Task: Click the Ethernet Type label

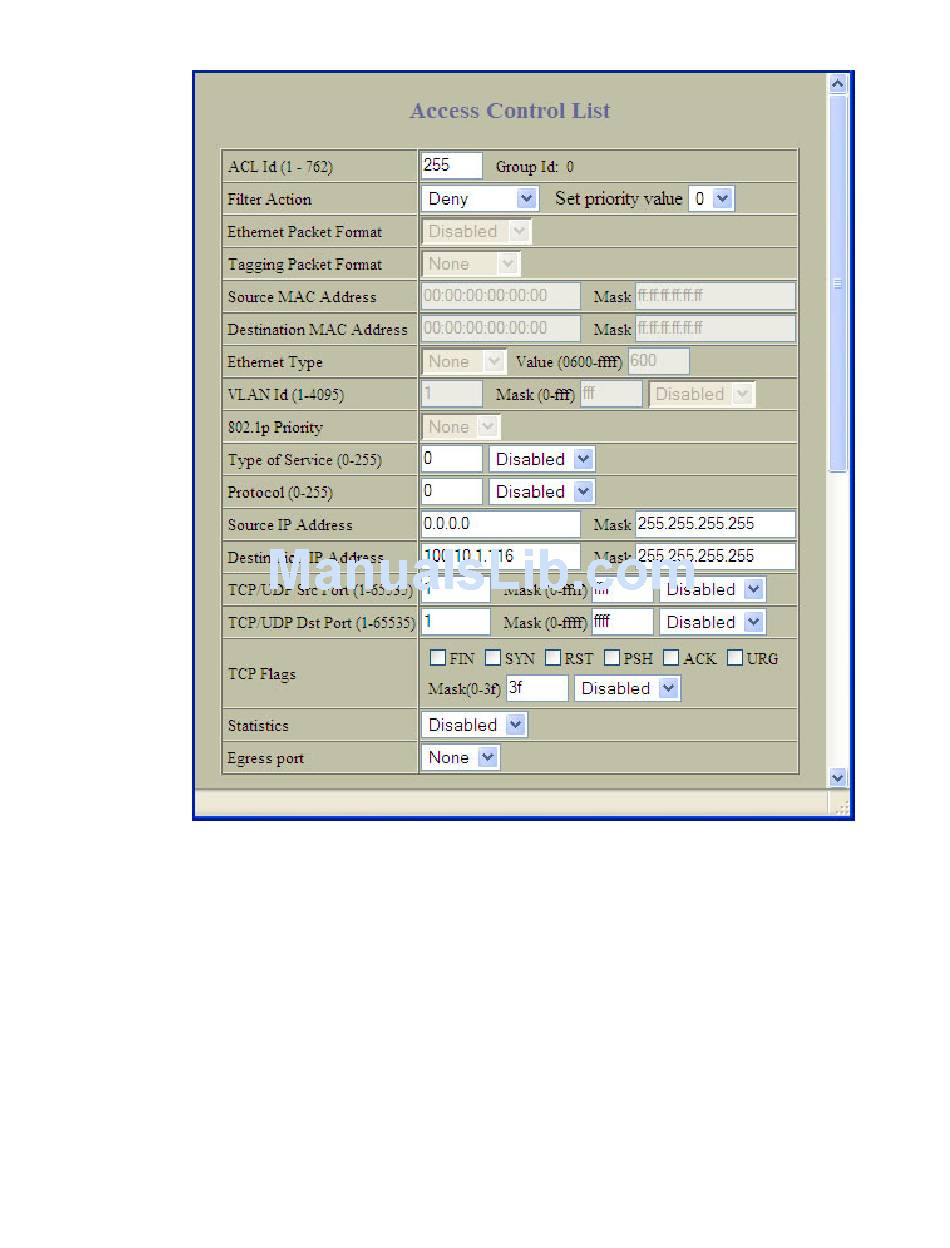Action: (x=275, y=362)
